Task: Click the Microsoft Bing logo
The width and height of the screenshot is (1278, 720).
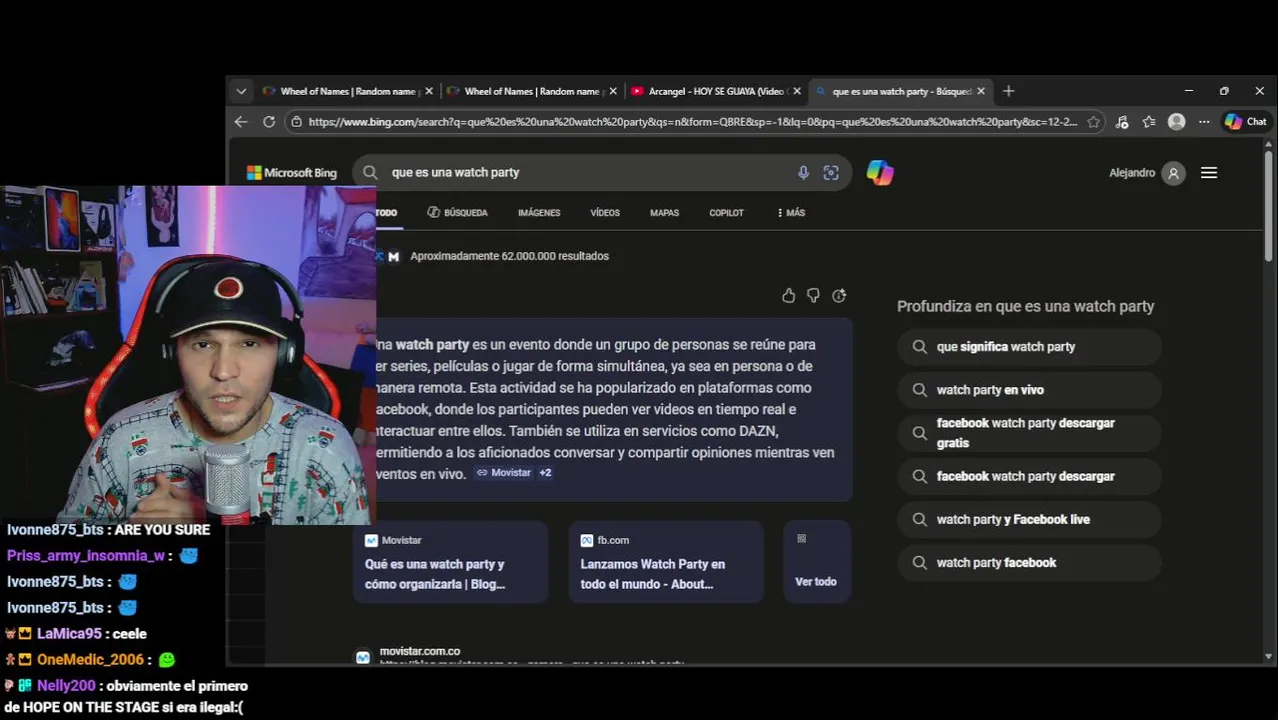Action: point(292,173)
